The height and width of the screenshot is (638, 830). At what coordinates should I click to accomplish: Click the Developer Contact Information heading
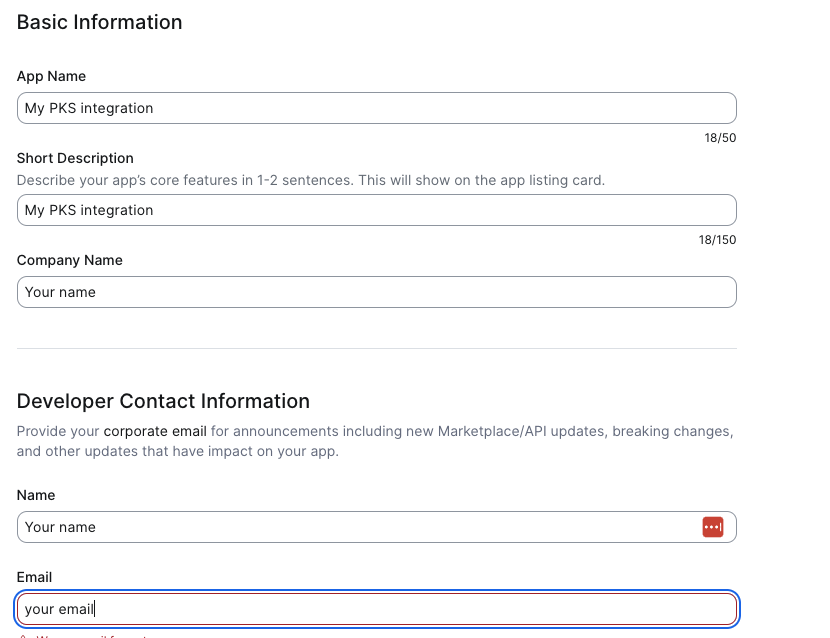[x=163, y=401]
